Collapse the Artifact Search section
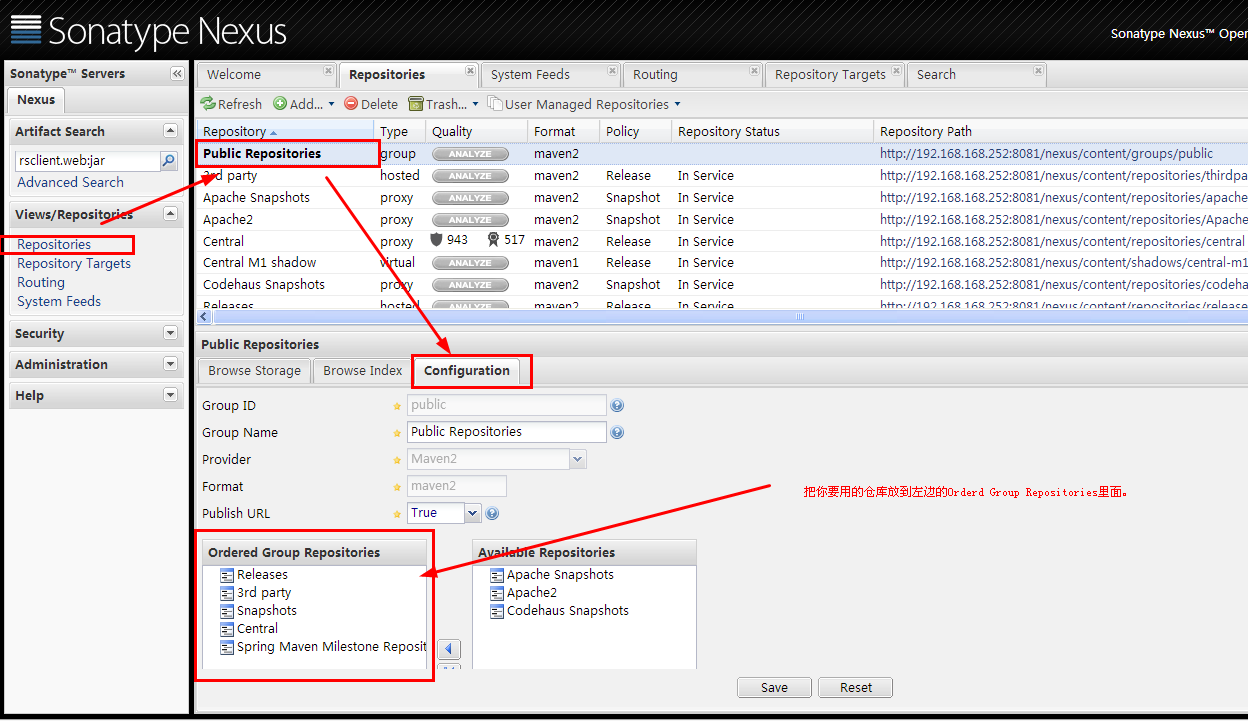The height and width of the screenshot is (721, 1248). tap(170, 131)
